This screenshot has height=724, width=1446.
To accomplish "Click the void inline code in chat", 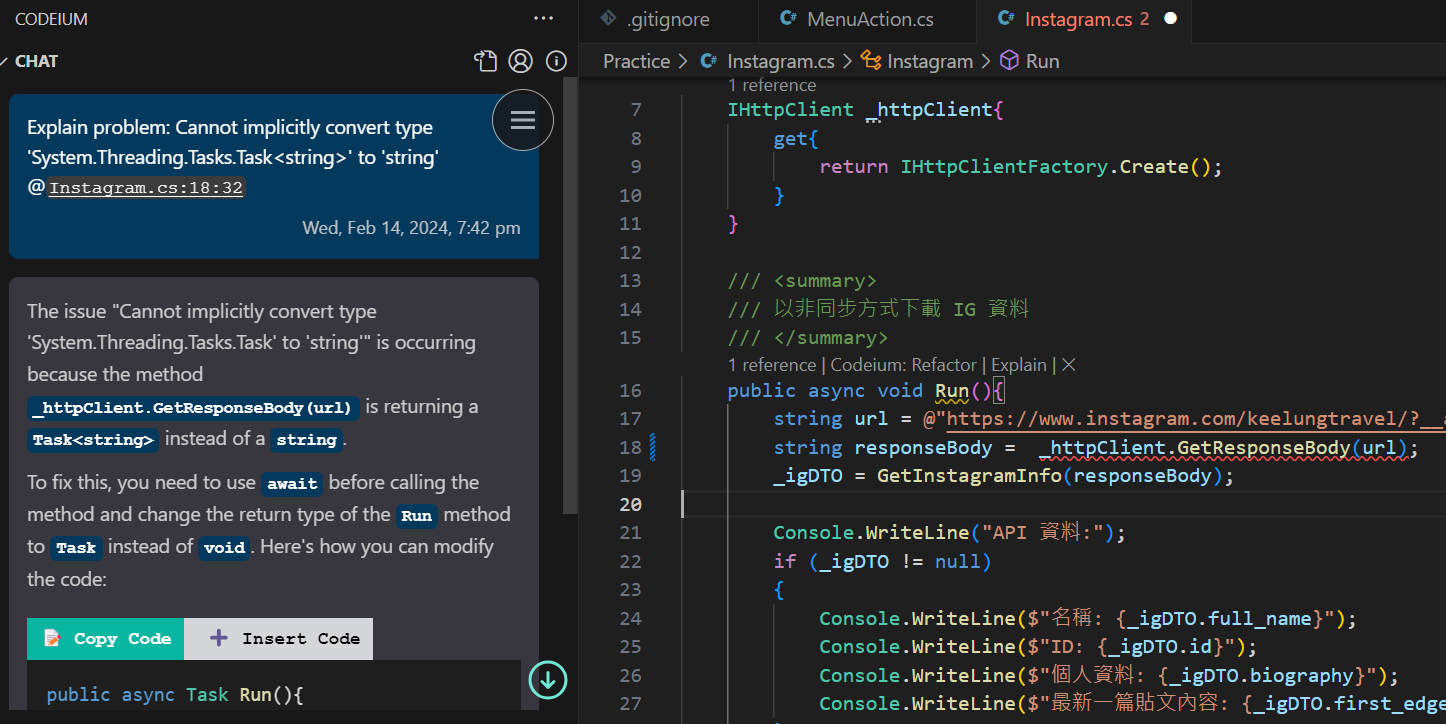I will (x=224, y=548).
